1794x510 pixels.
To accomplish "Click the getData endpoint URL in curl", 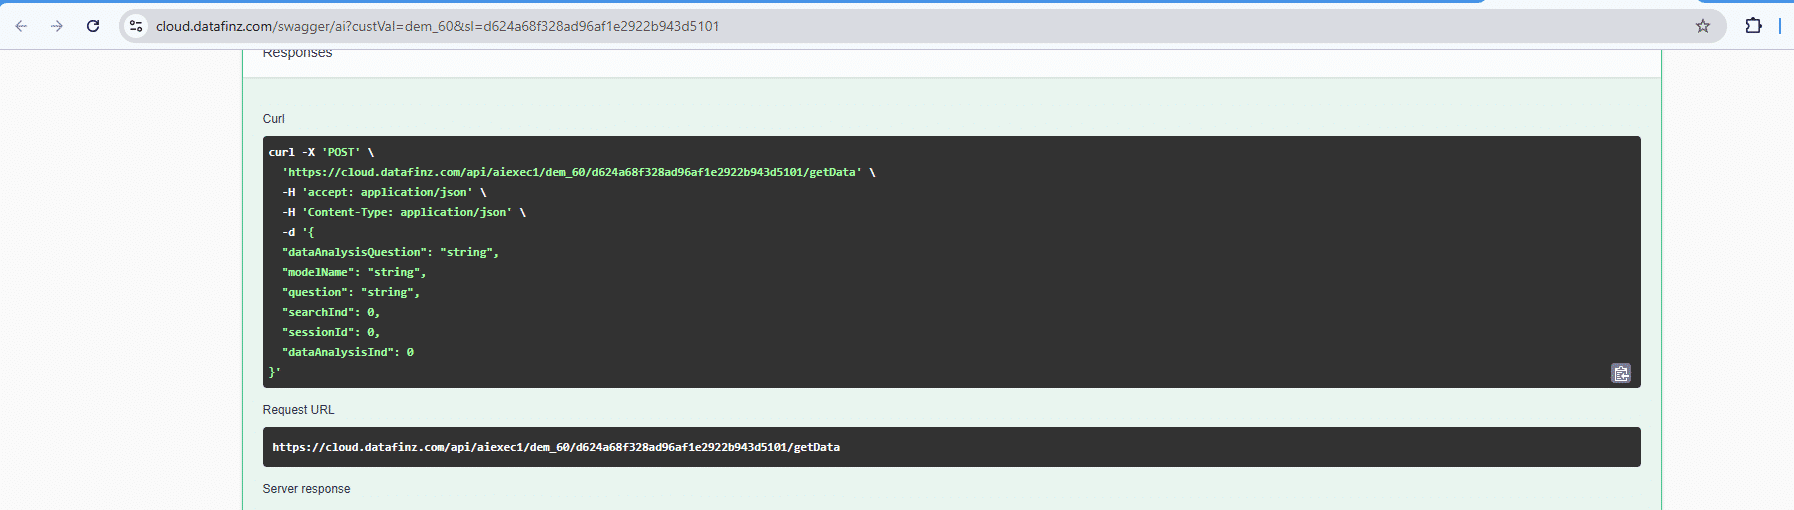I will tap(571, 172).
